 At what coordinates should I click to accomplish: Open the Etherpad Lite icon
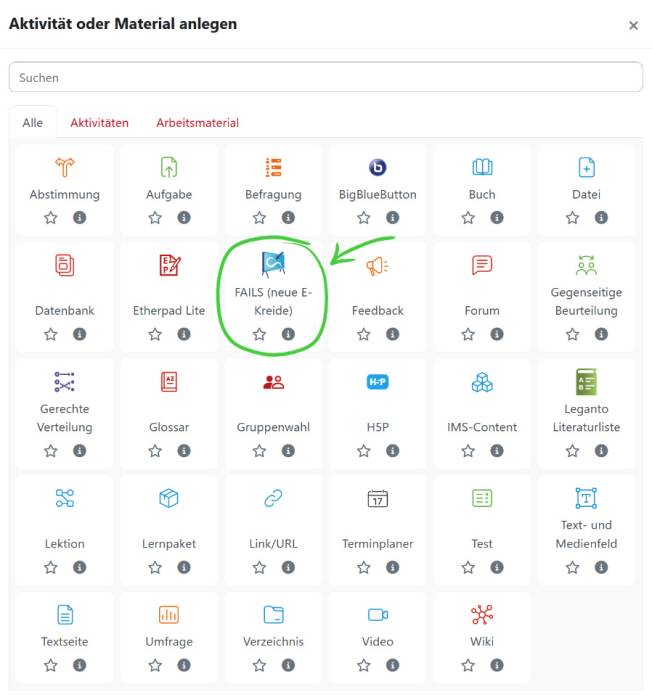169,265
